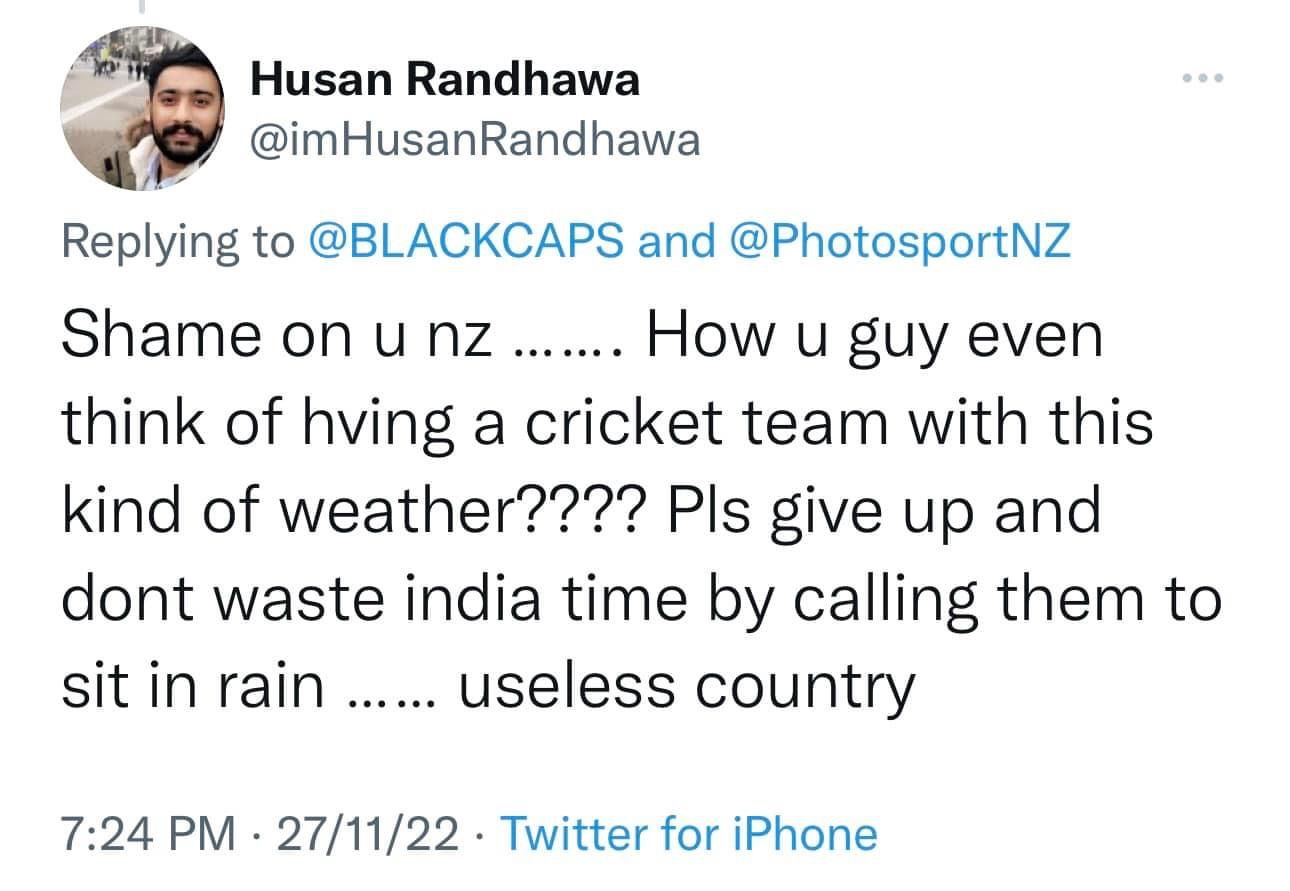Click the Twitter for iPhone source link
1290x891 pixels.
tap(687, 833)
